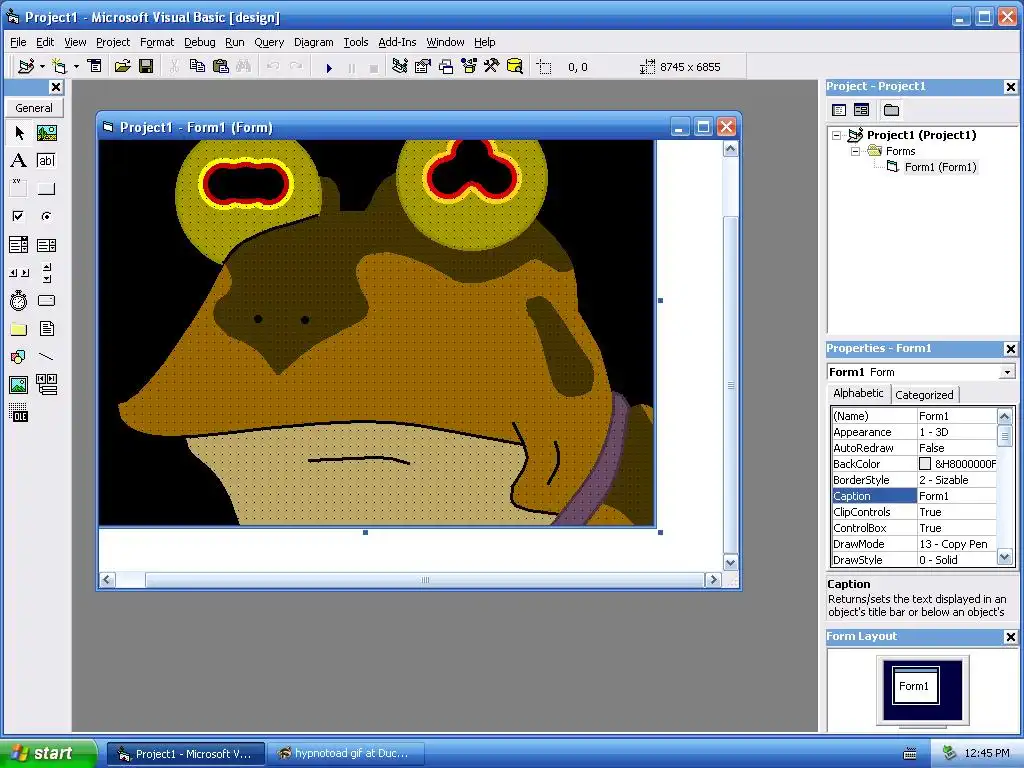1024x768 pixels.
Task: Select the HScrollBar control tool
Action: point(19,273)
